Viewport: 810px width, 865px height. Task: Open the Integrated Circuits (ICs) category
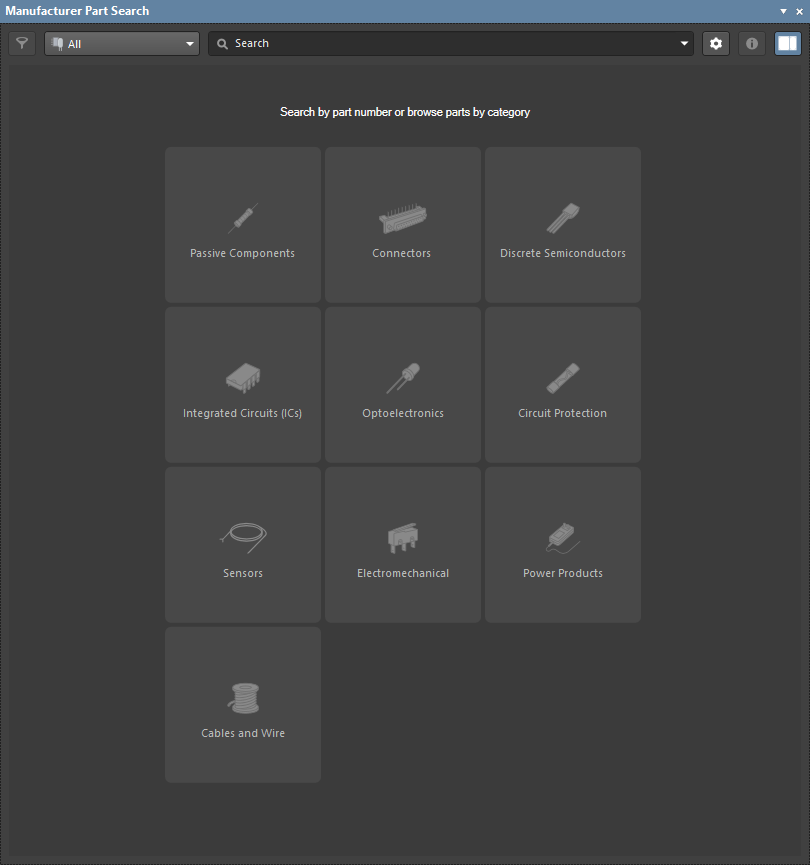[x=242, y=384]
